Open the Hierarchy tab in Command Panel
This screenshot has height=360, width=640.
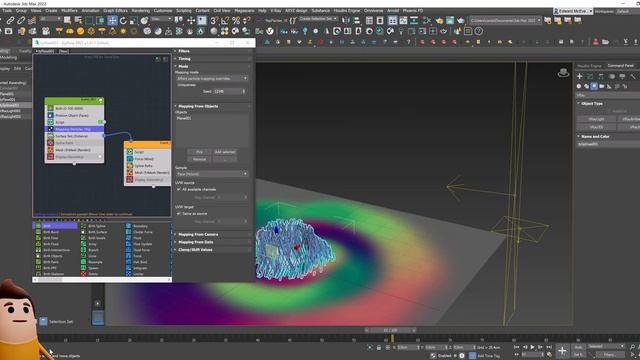tap(601, 76)
